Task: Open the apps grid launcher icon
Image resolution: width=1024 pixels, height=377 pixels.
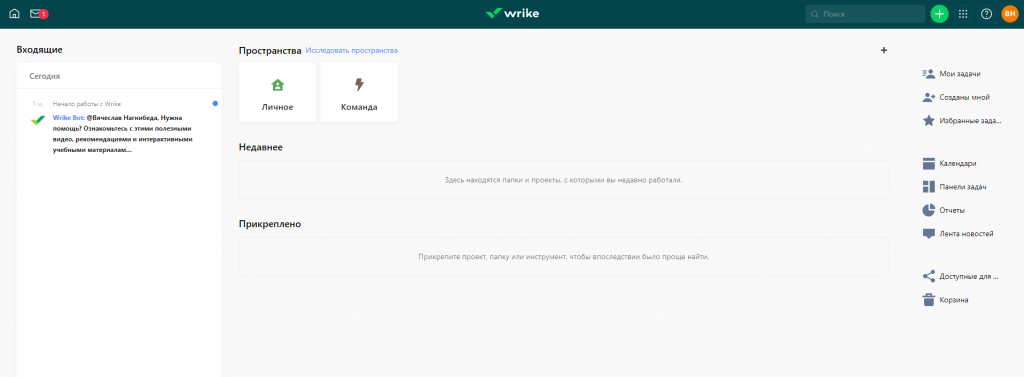Action: click(963, 14)
